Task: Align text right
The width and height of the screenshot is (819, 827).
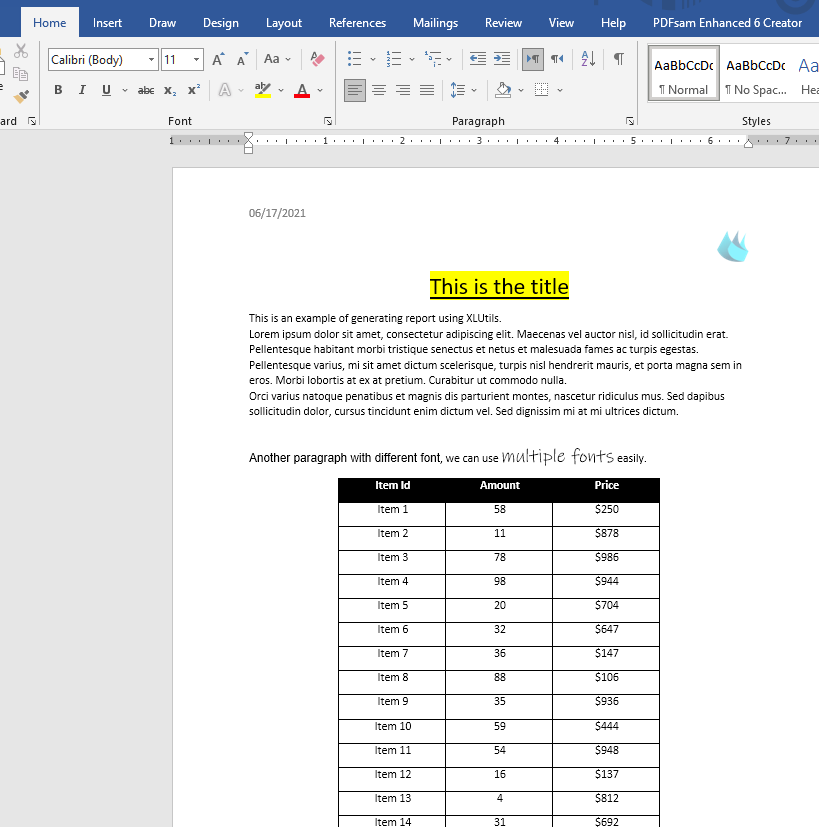Action: click(x=403, y=90)
